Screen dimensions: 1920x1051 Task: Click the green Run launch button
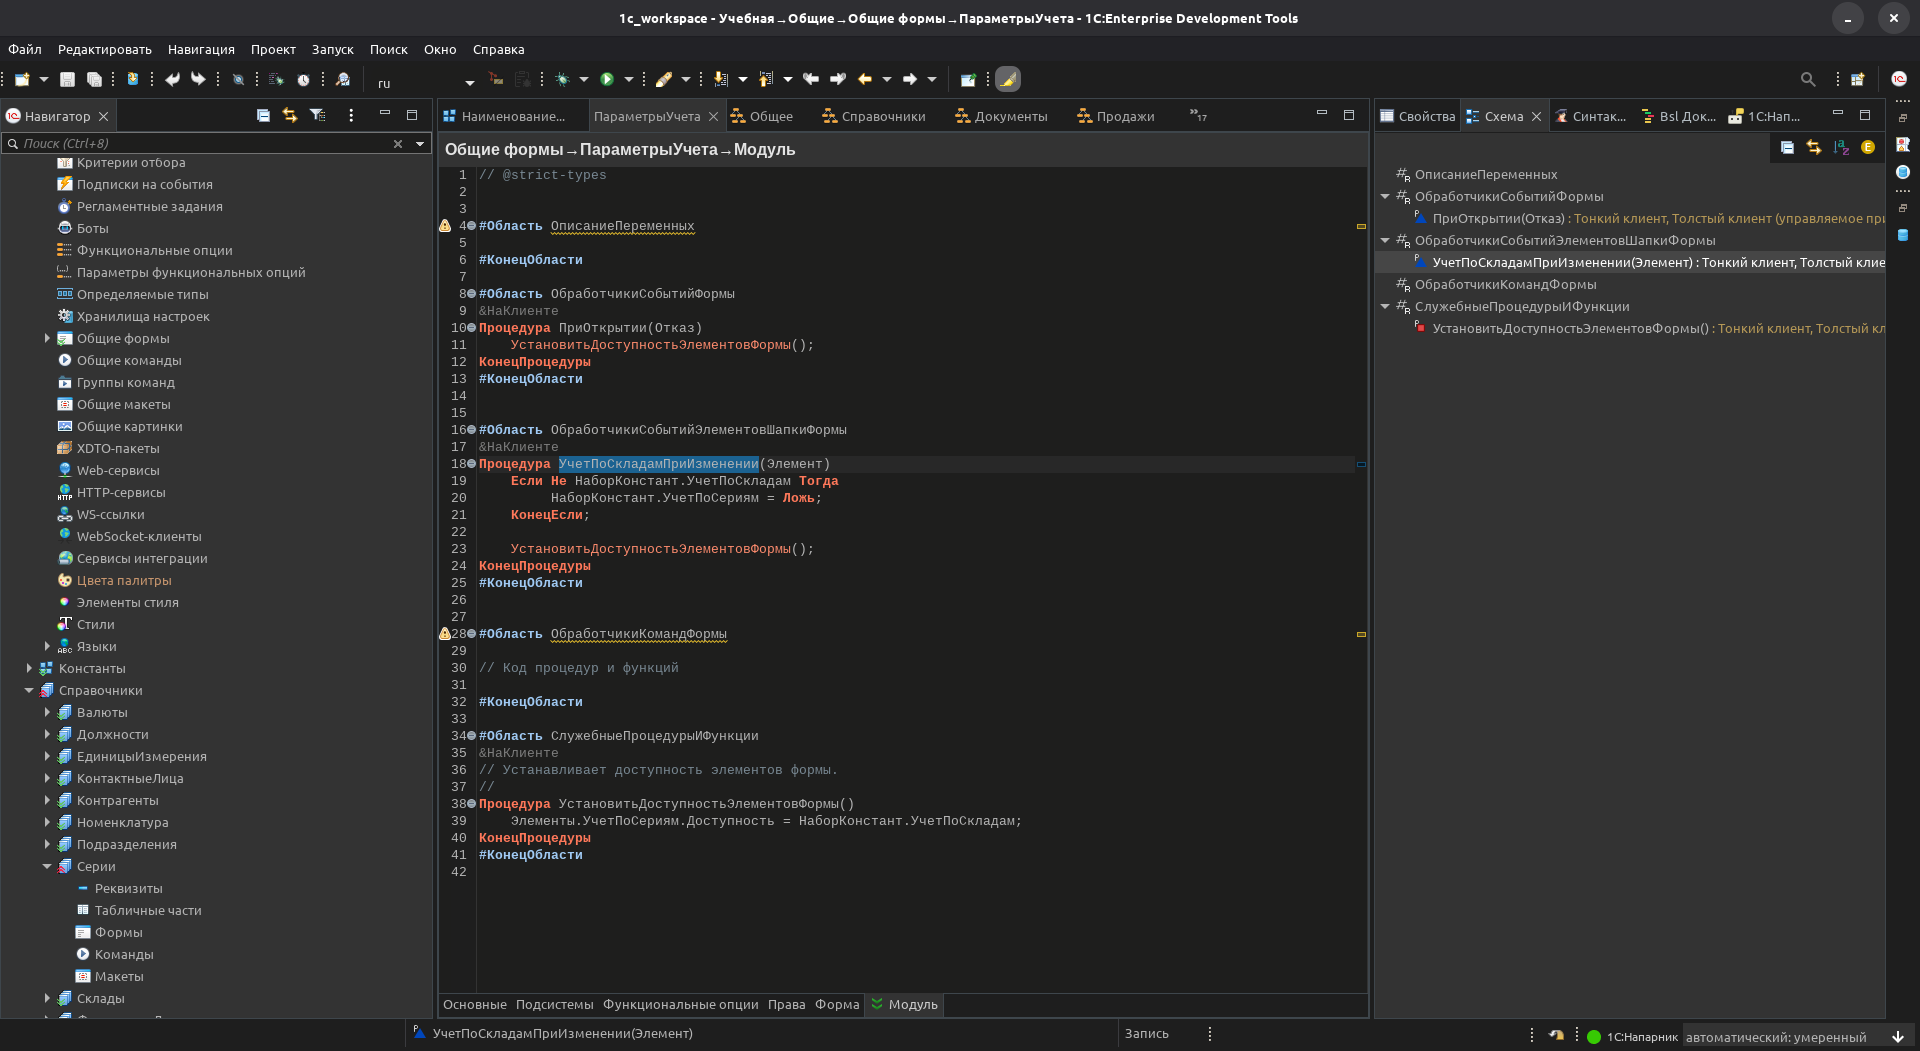point(607,79)
